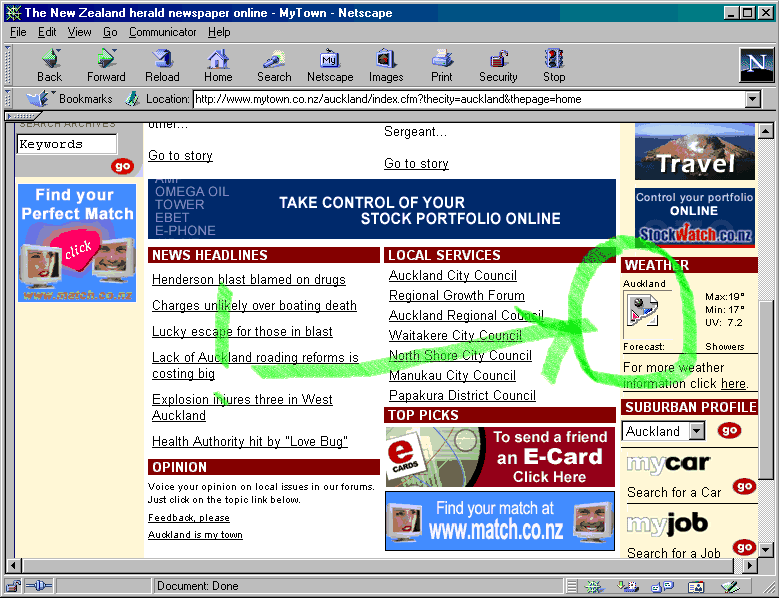Open the Communicator menu
The image size is (779, 598).
[x=163, y=32]
